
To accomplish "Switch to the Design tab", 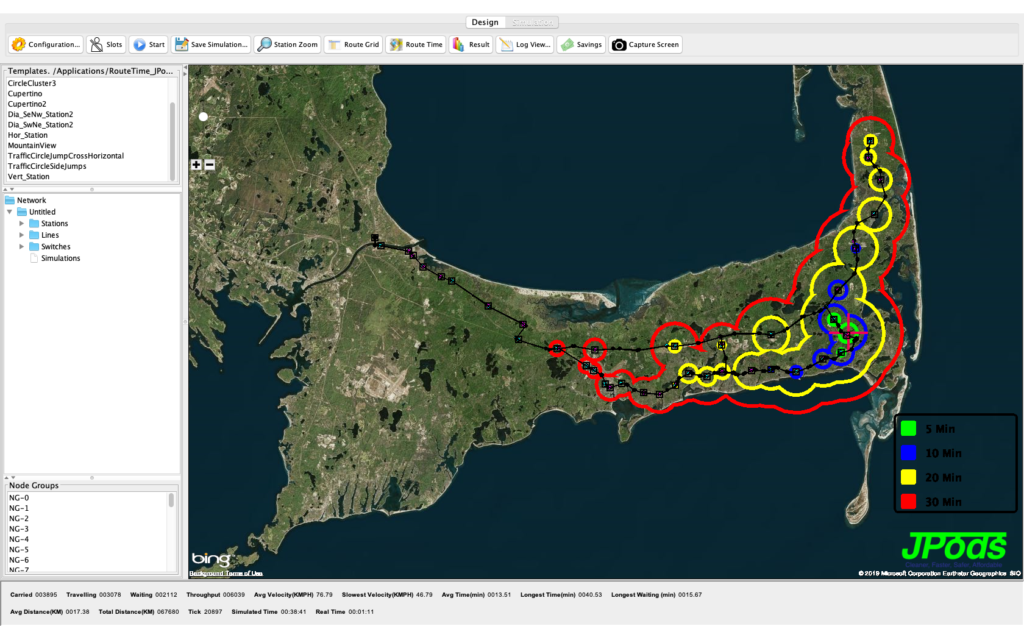I will pyautogui.click(x=484, y=22).
